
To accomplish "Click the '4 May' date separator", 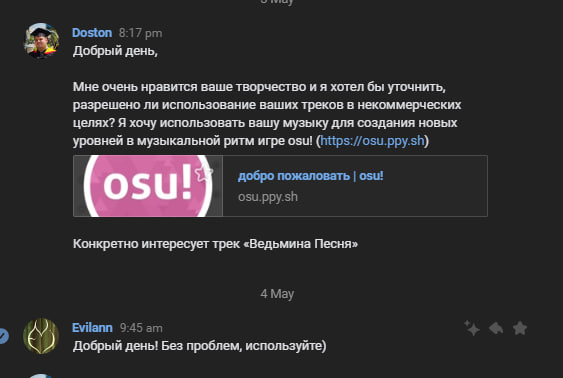I will (x=277, y=294).
